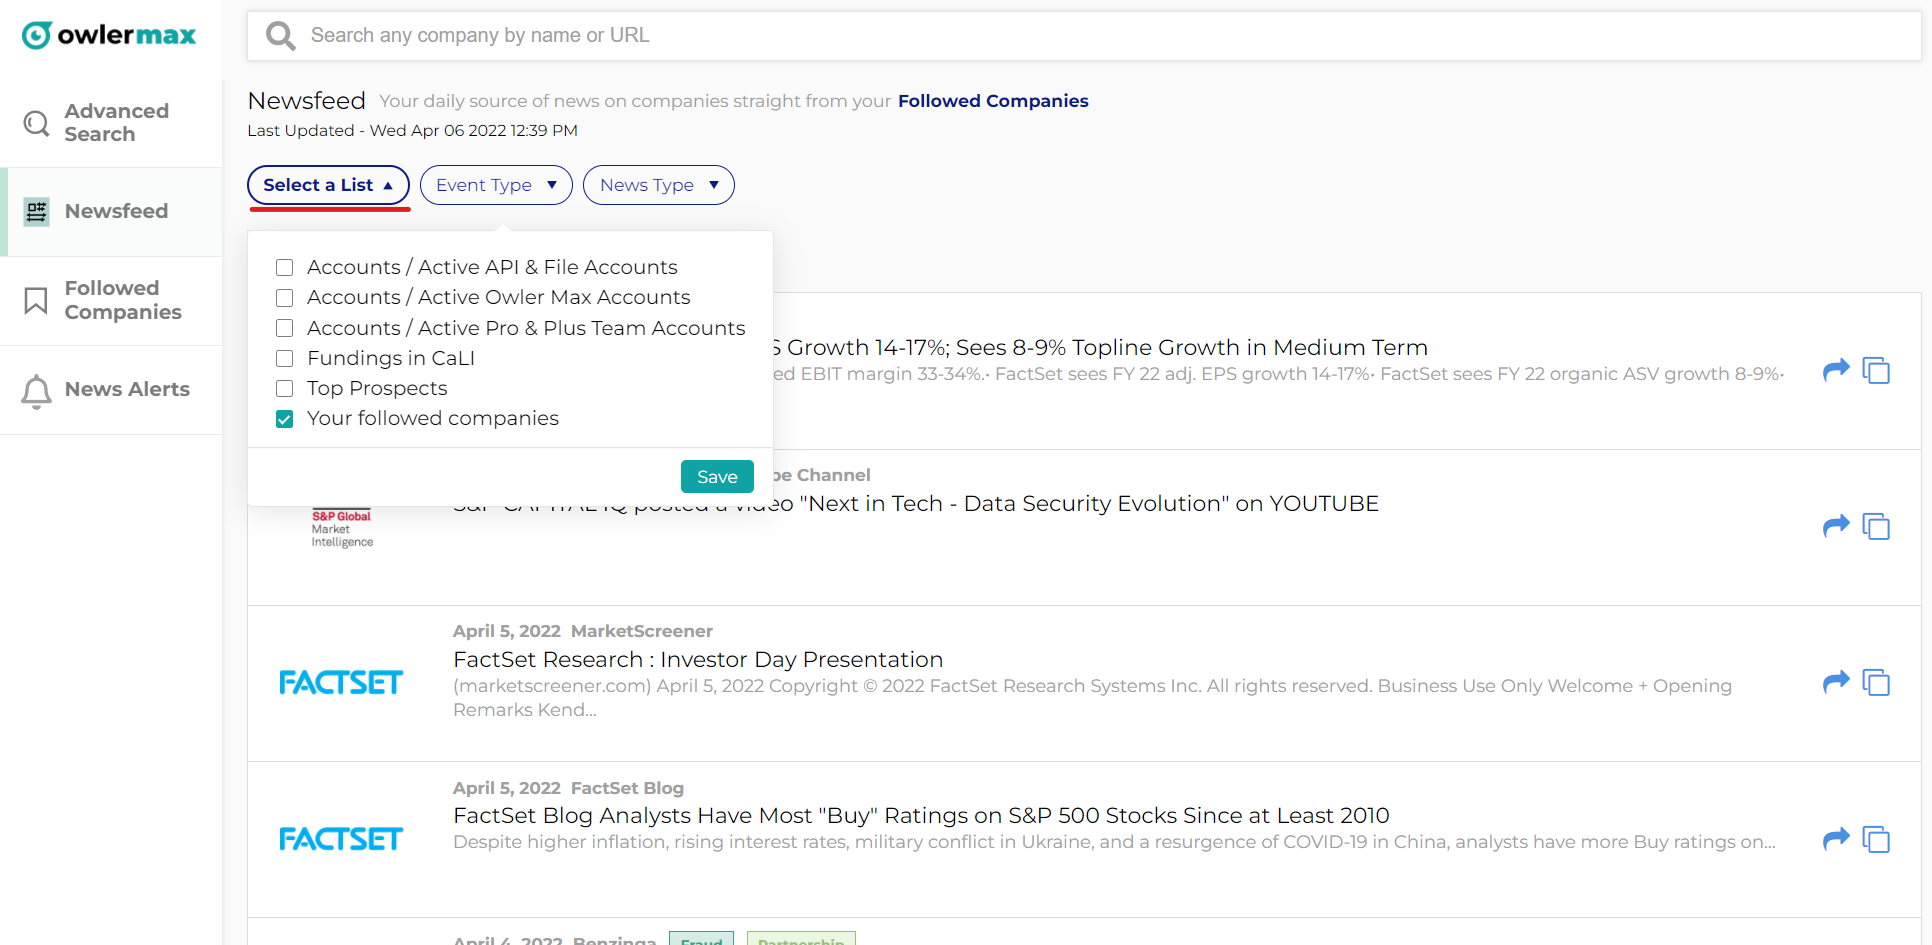
Task: Collapse the Select a List dropdown
Action: pos(328,185)
